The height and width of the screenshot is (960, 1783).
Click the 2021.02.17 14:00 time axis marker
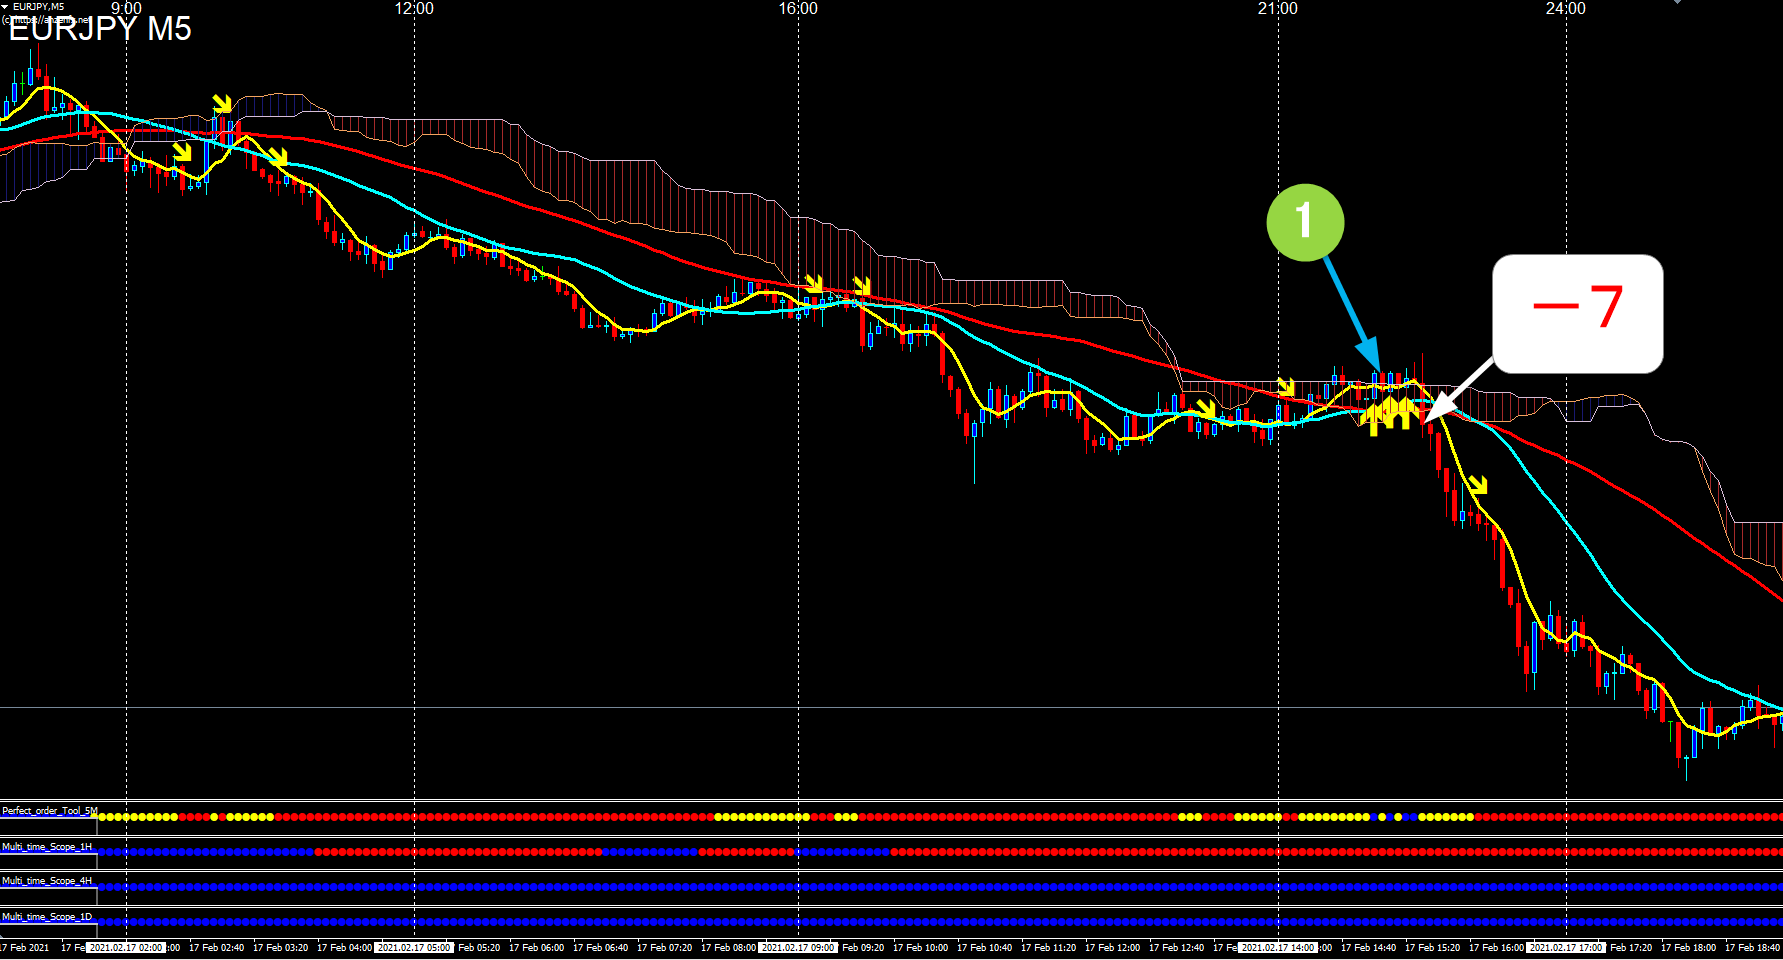pyautogui.click(x=1278, y=947)
